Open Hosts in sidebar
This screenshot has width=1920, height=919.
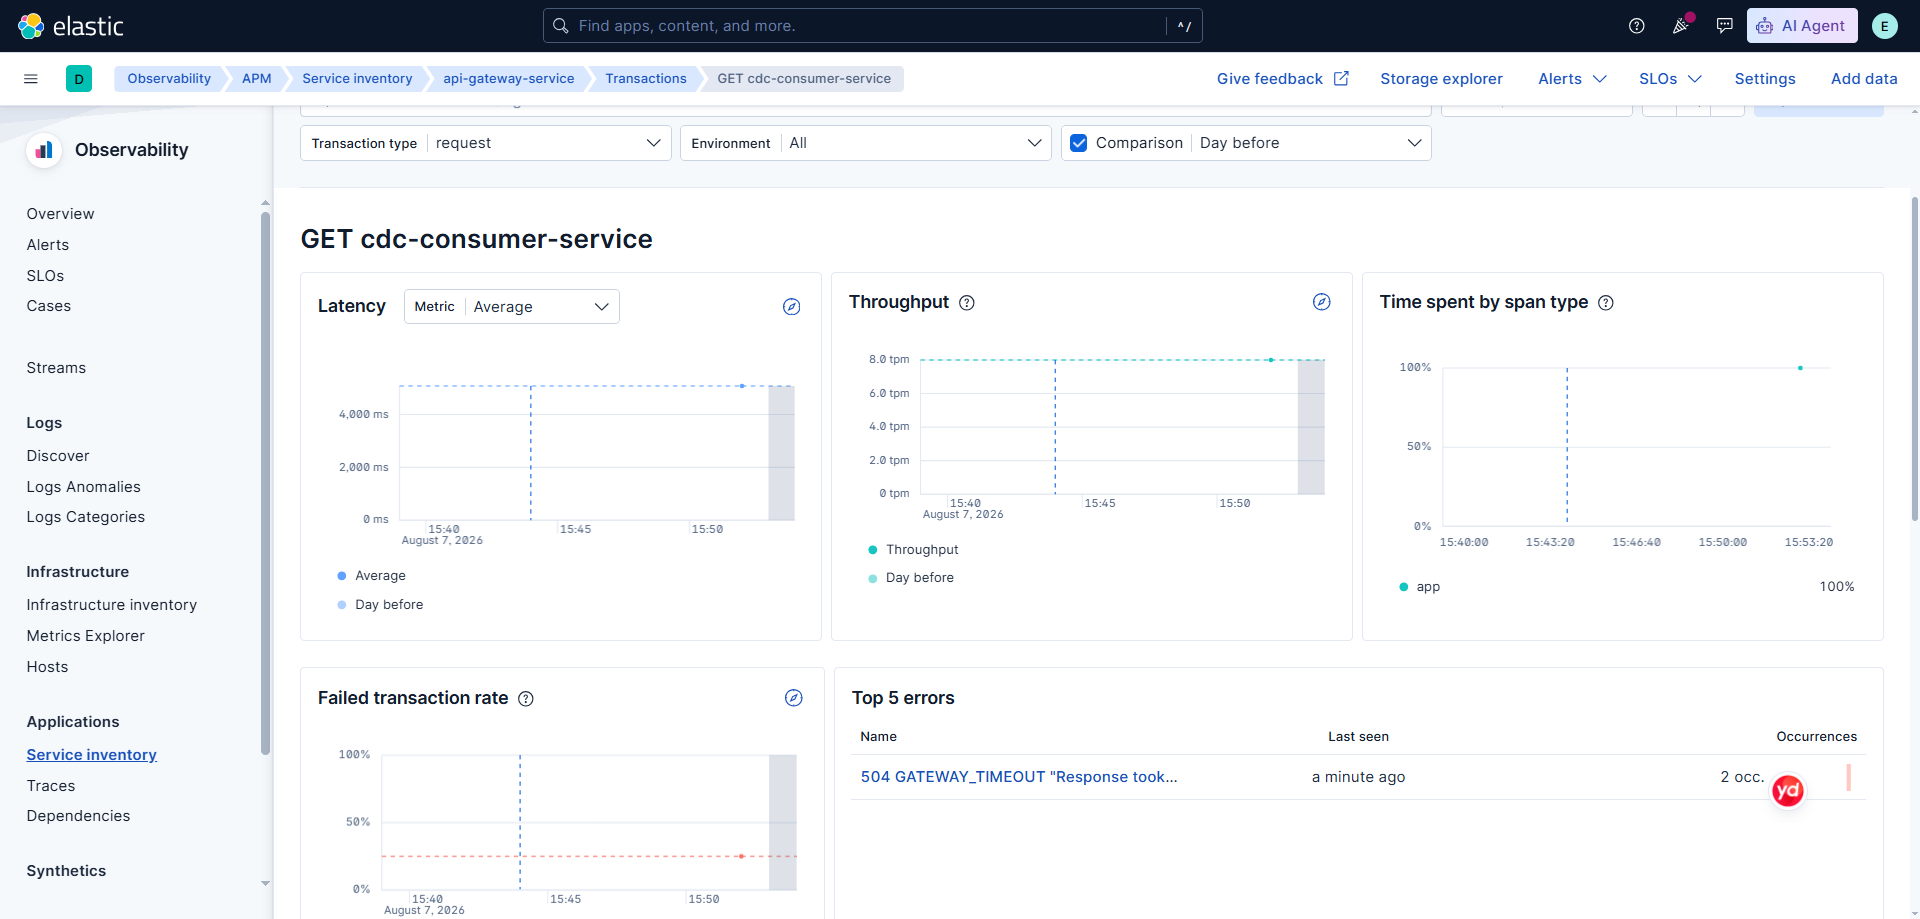click(48, 667)
